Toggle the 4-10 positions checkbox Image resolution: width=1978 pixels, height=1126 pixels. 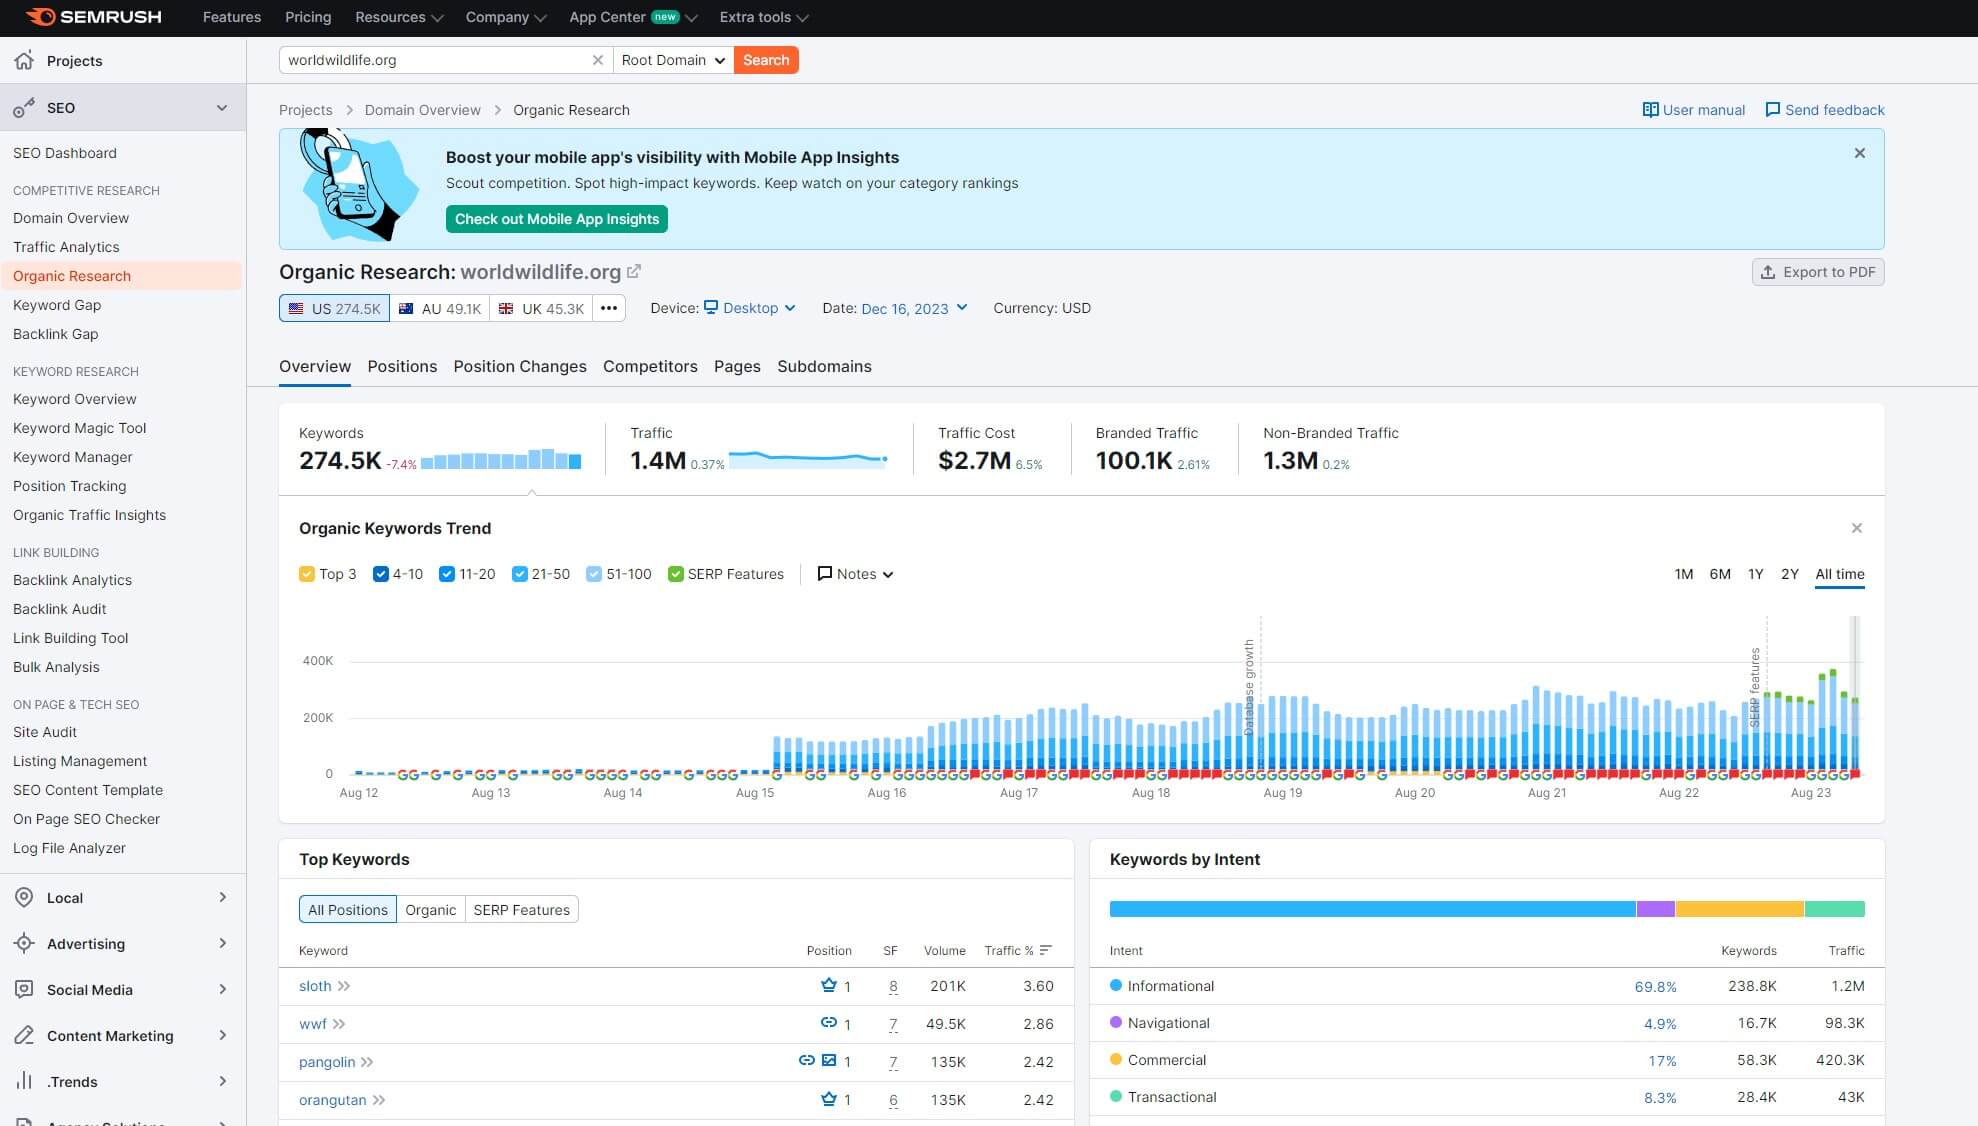[x=380, y=574]
